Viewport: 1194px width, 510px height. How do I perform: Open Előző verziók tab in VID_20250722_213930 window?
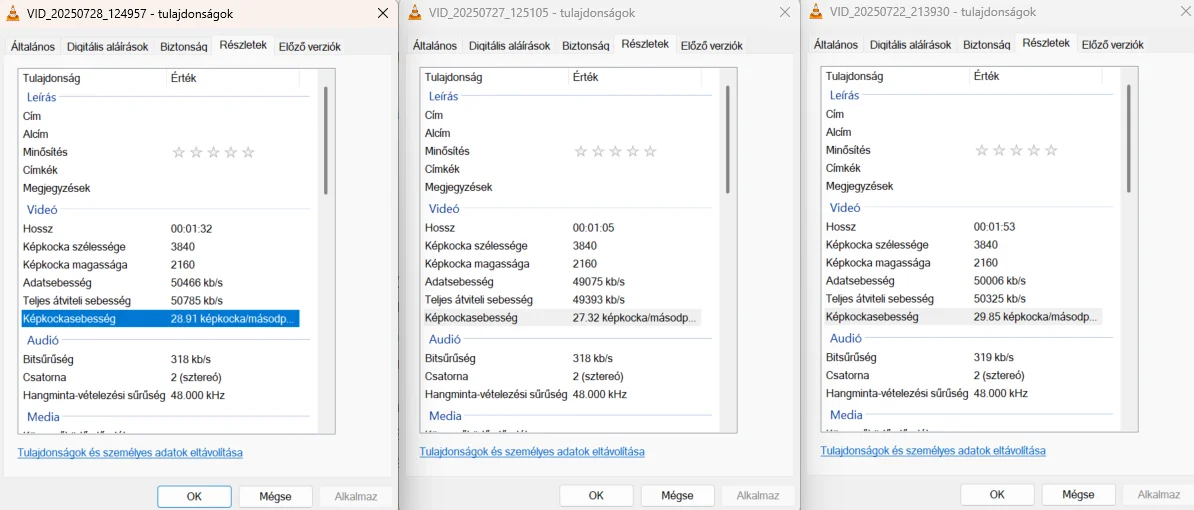(1112, 45)
